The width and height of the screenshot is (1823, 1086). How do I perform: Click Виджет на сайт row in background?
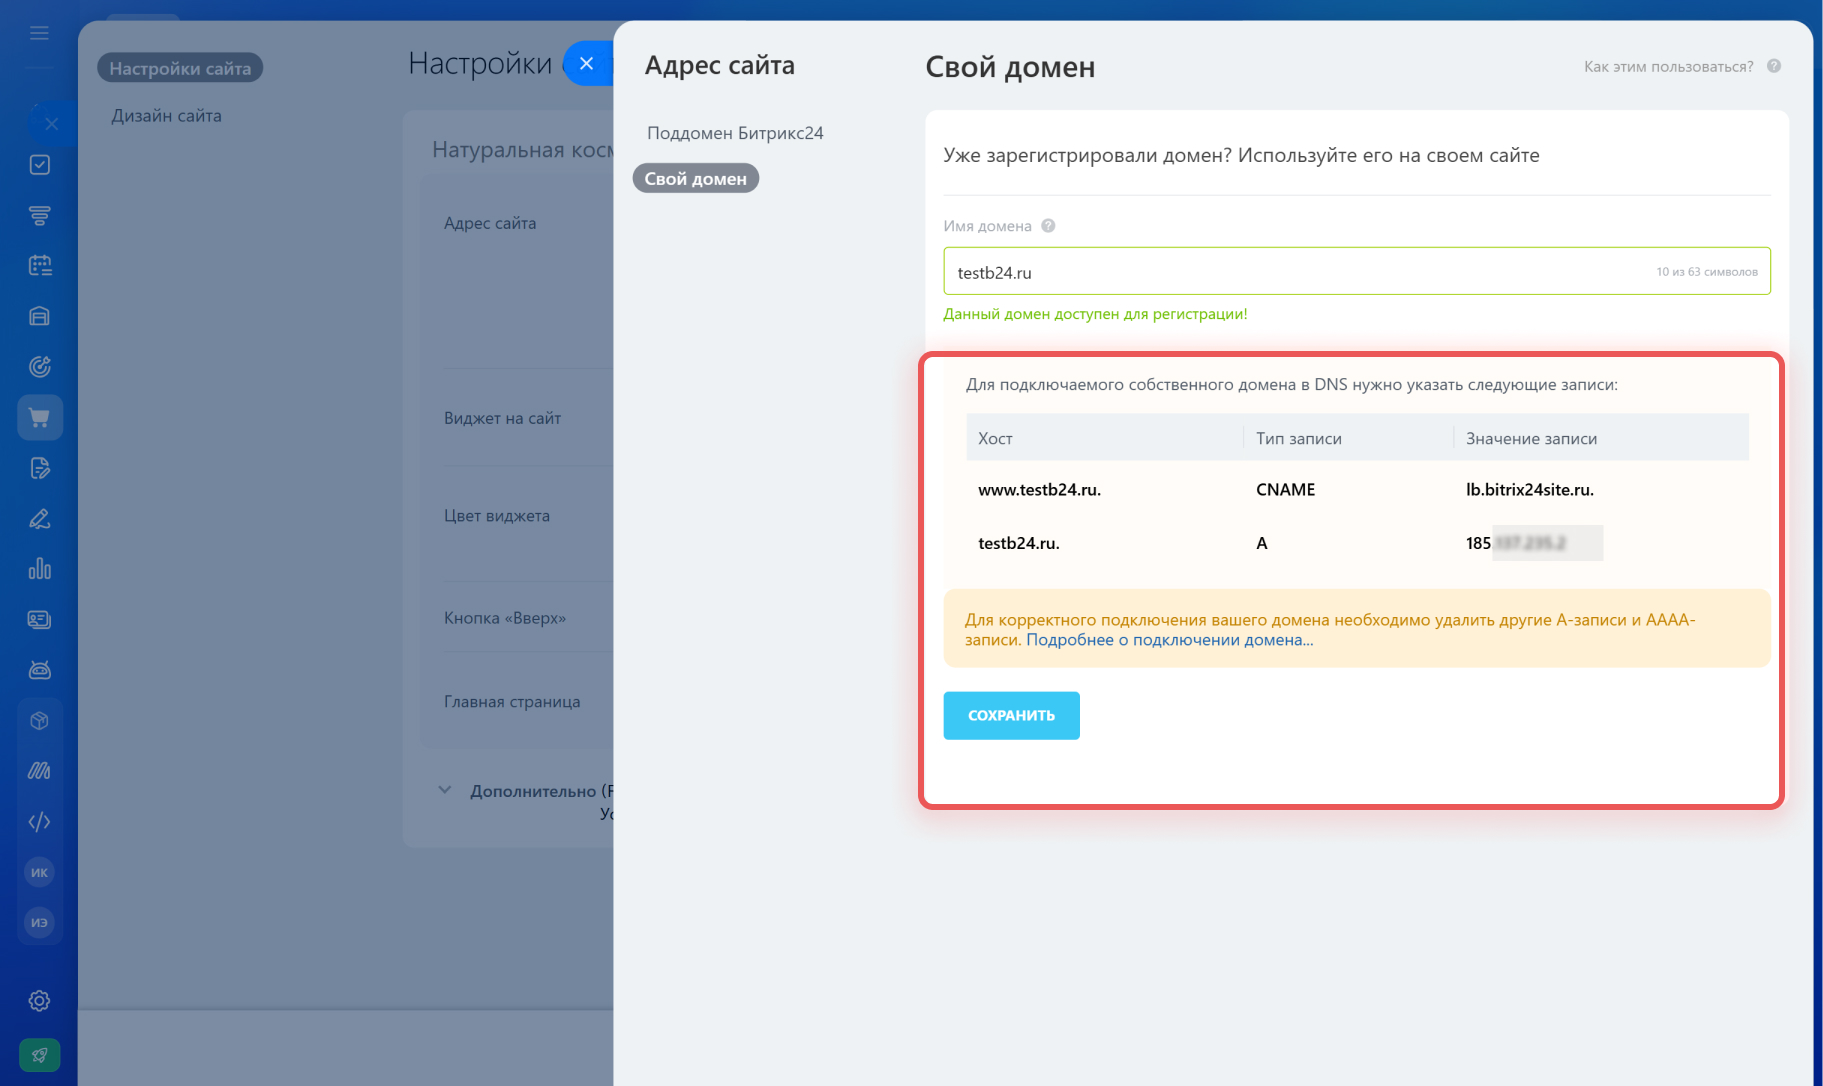[502, 418]
